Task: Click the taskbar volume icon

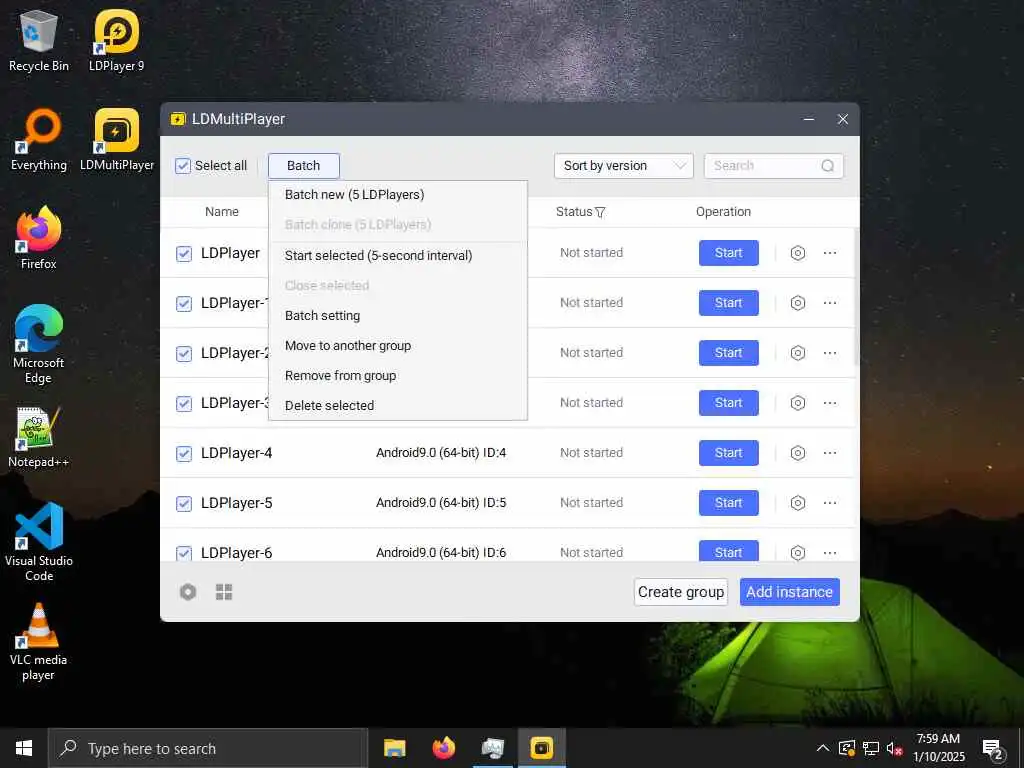Action: click(x=894, y=748)
